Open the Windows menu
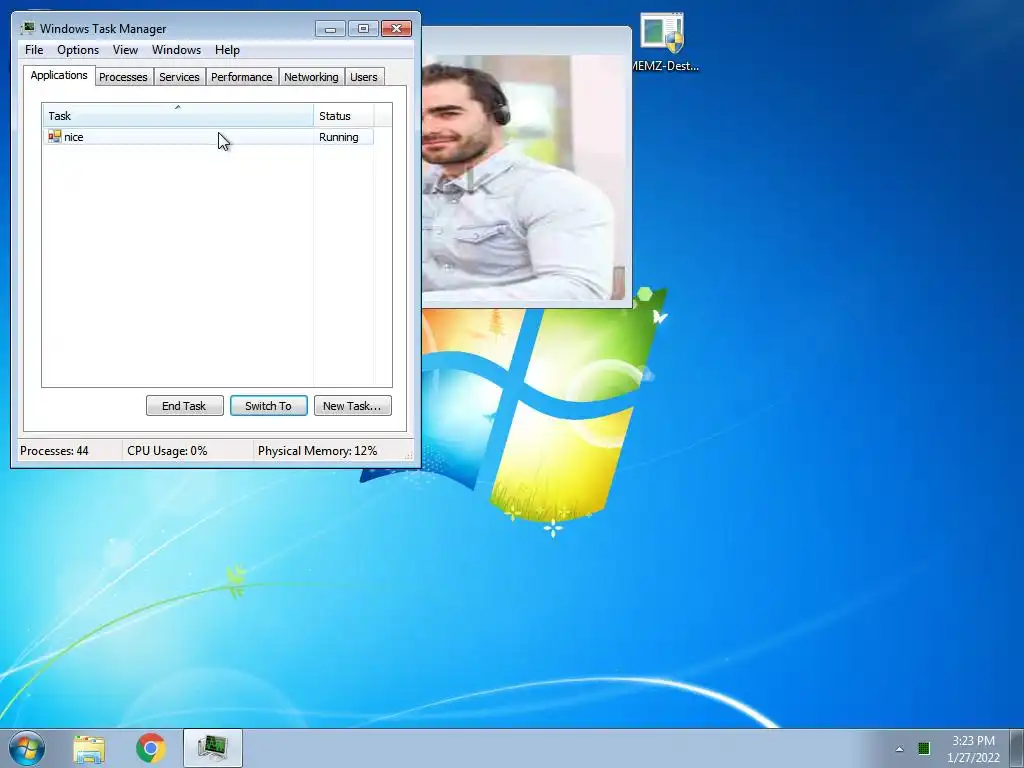This screenshot has height=768, width=1024. [x=176, y=50]
